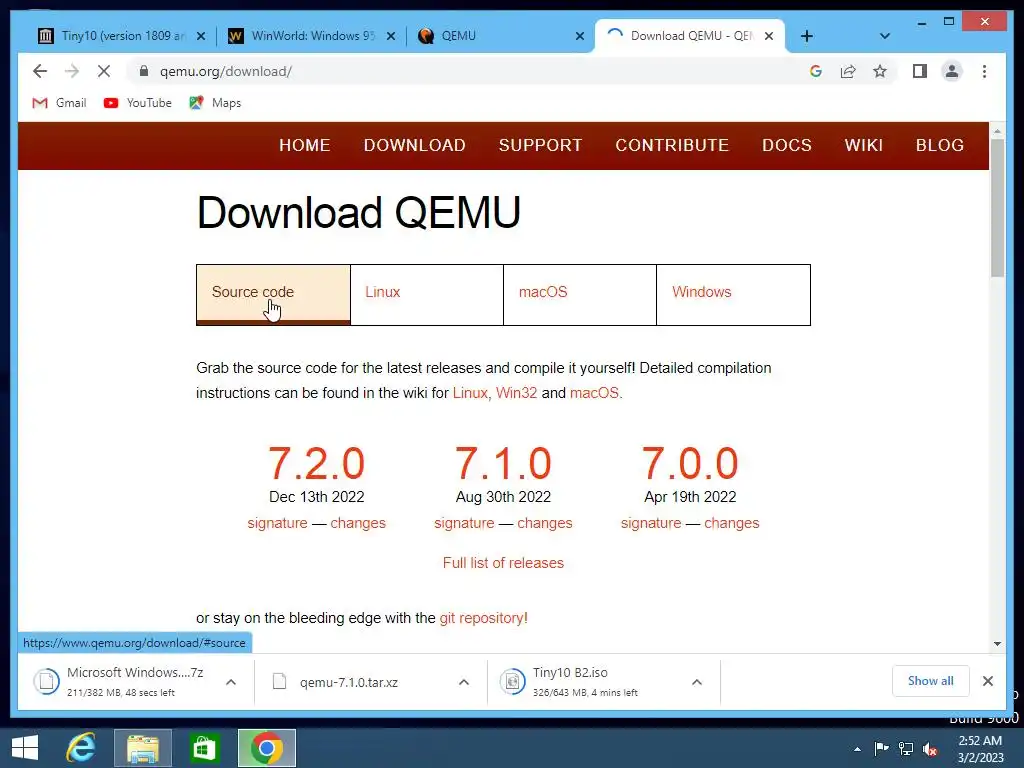Open the Win32 compilation wiki link
This screenshot has width=1024, height=768.
coord(517,392)
